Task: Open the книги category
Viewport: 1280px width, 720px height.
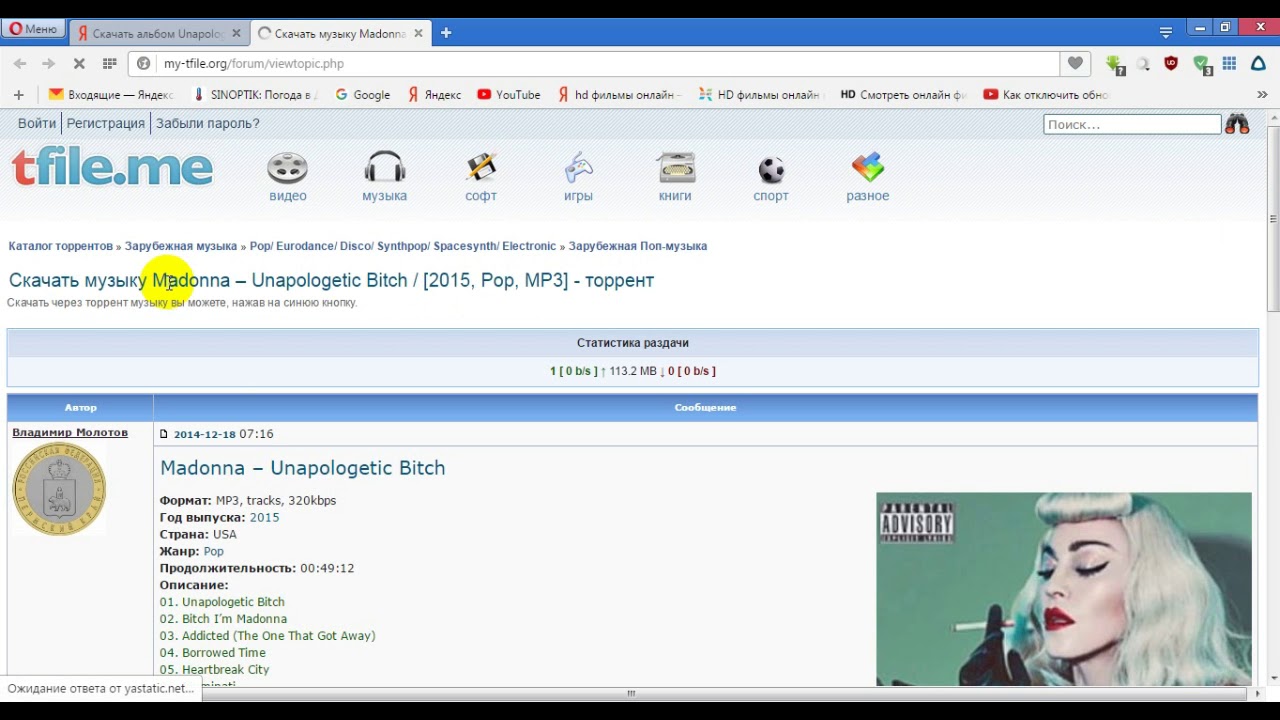Action: 675,177
